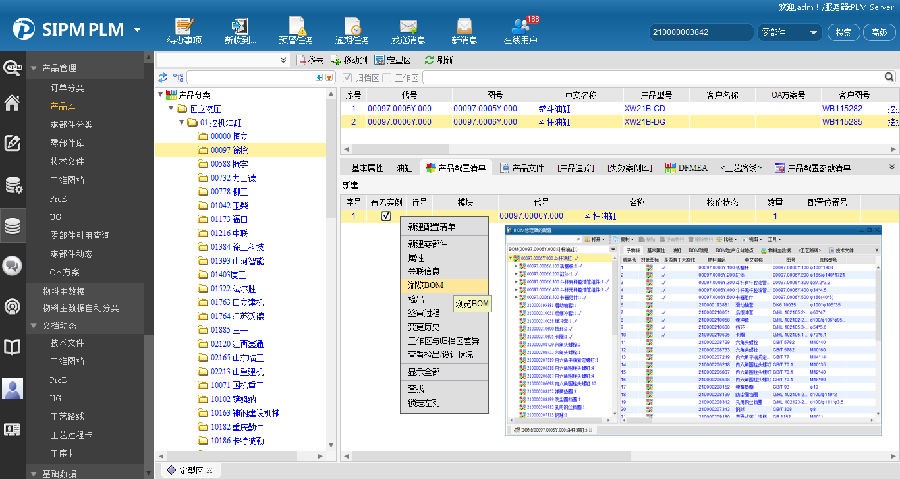
Task: Click the home icon in left sidebar
Action: click(x=13, y=102)
